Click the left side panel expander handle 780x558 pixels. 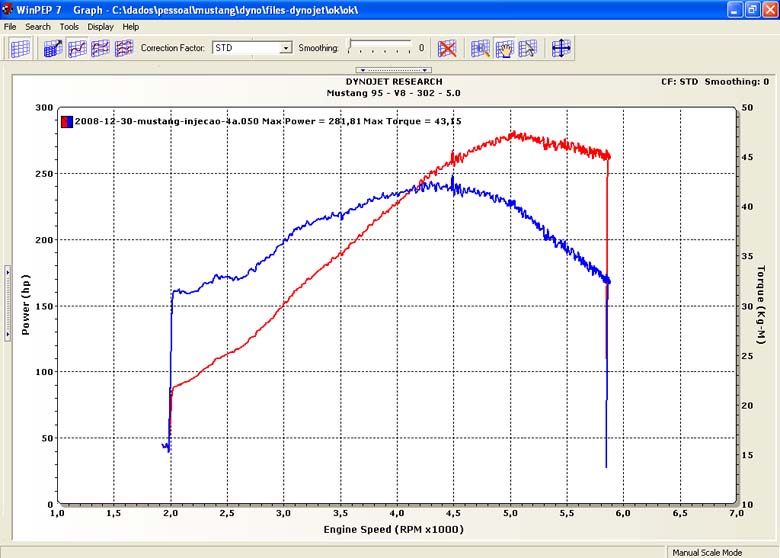7,303
